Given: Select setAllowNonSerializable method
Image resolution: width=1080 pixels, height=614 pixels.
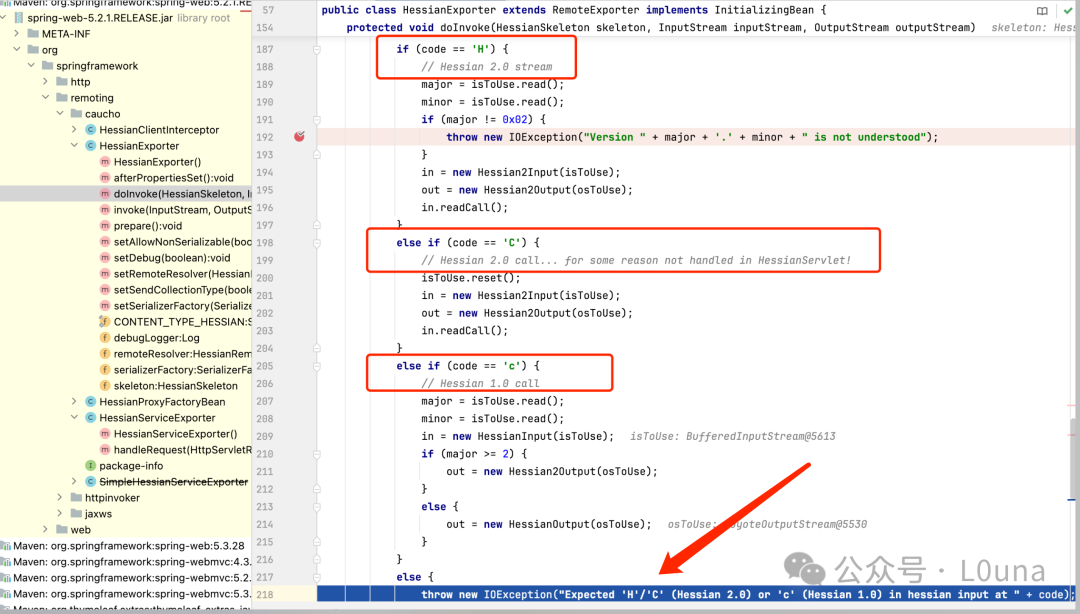Looking at the screenshot, I should [183, 242].
